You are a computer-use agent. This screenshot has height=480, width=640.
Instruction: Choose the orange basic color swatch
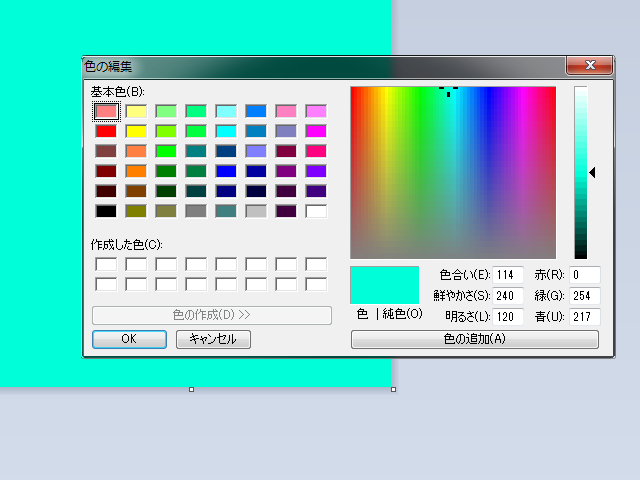point(136,171)
